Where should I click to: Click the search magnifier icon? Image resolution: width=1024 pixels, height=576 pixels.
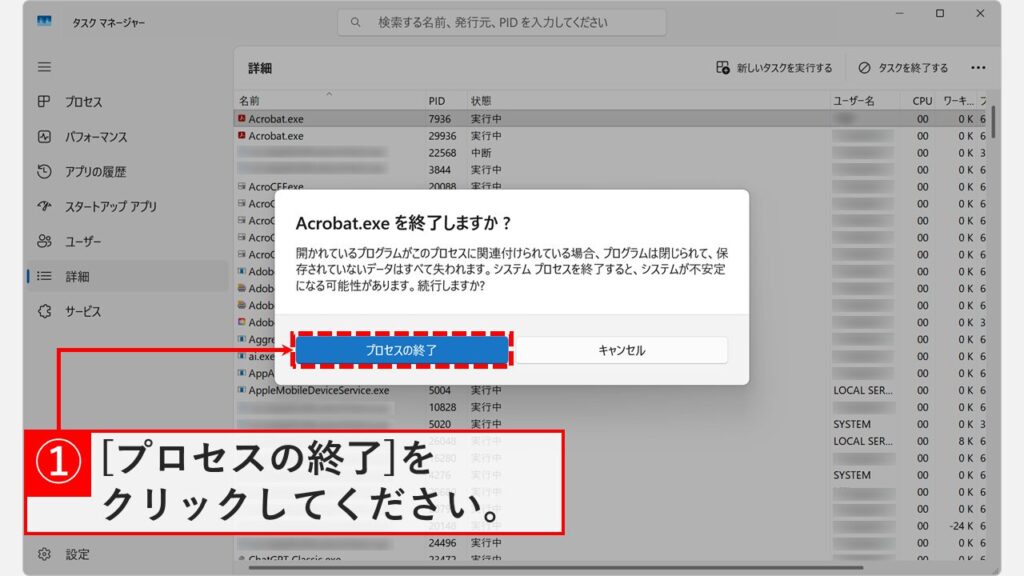[355, 22]
